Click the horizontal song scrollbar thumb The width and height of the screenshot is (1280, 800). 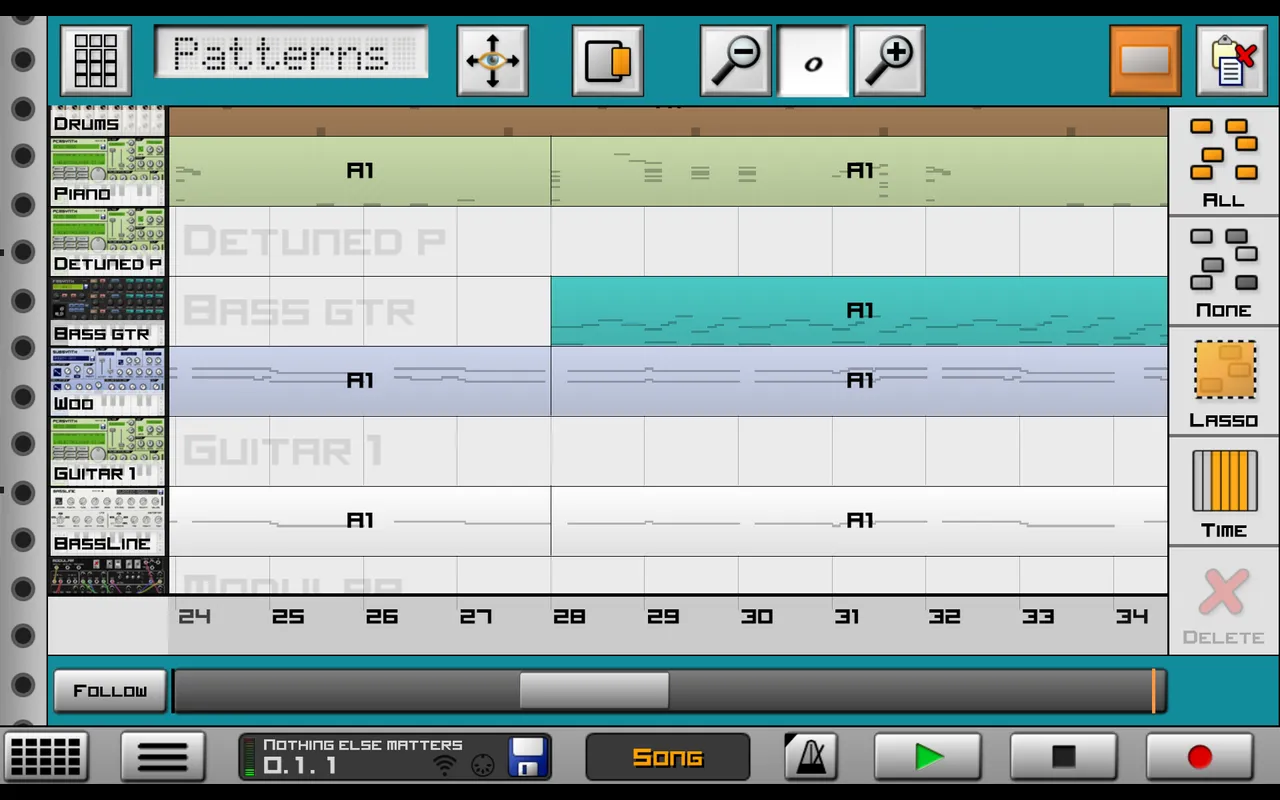coord(594,691)
